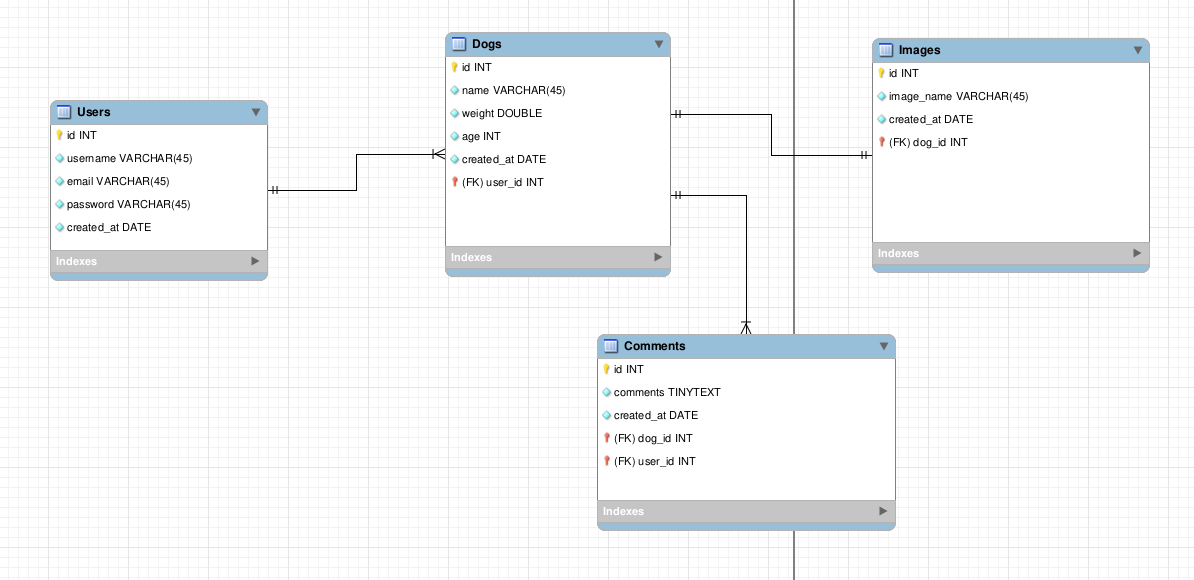Click the diamond icon beside age

click(x=455, y=136)
